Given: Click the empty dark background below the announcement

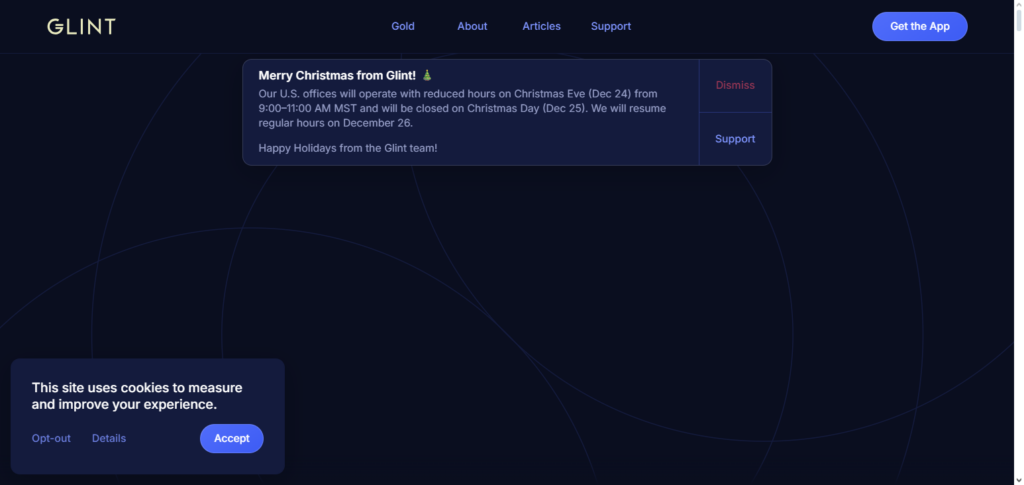Looking at the screenshot, I should click(600, 300).
